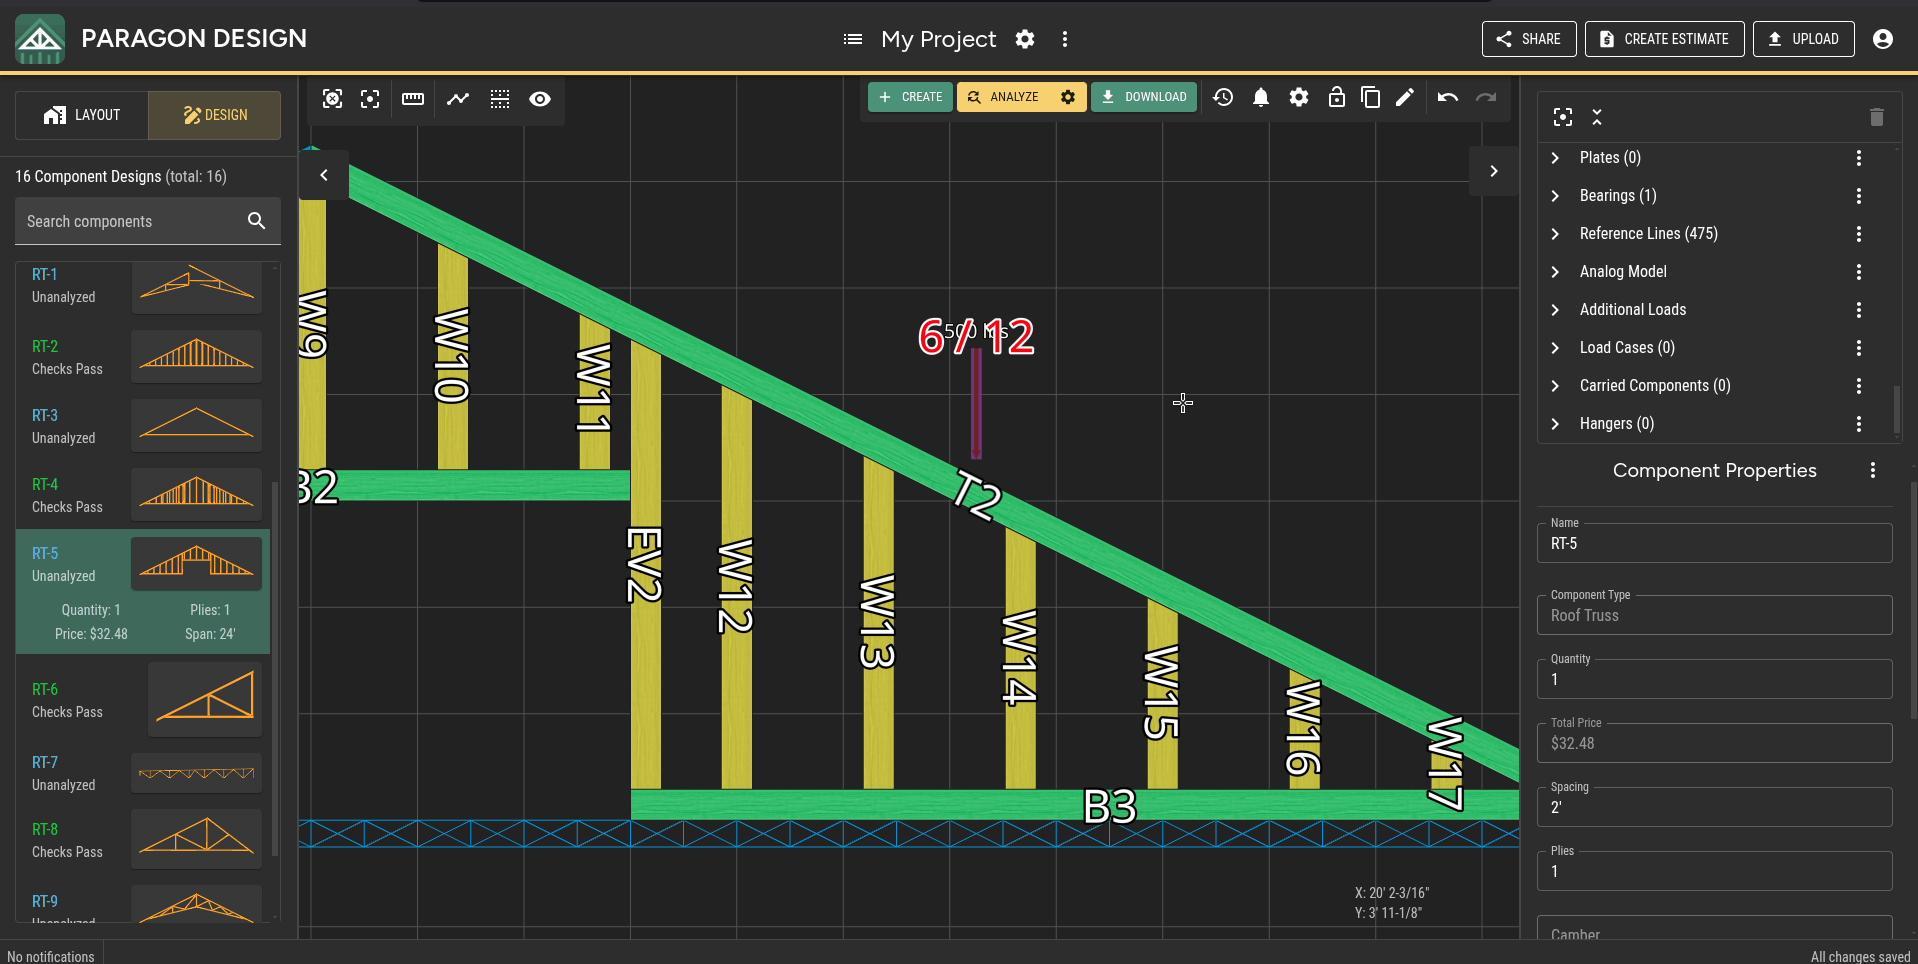Image resolution: width=1918 pixels, height=964 pixels.
Task: Click the undo arrow
Action: (x=1448, y=97)
